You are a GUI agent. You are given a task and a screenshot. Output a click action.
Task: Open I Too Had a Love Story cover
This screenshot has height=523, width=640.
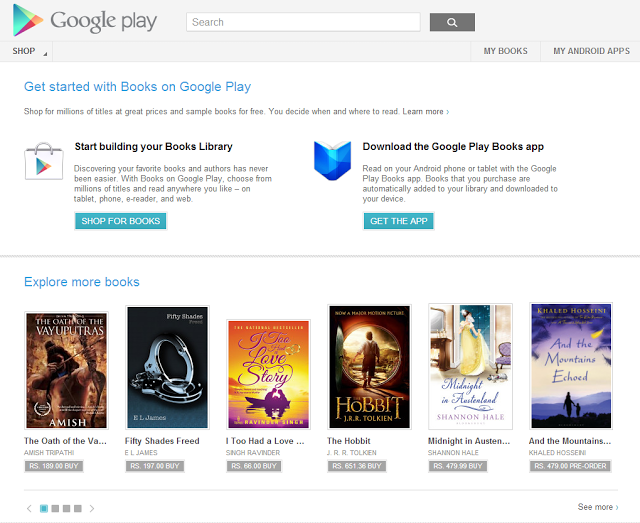click(269, 374)
